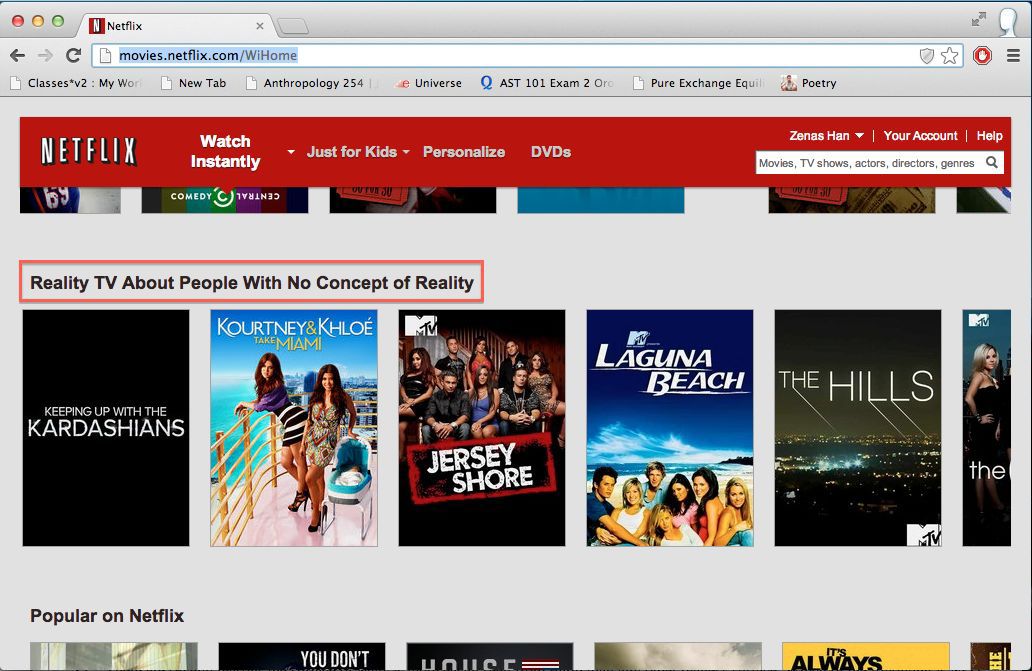Bookmark this page with the star icon

click(x=950, y=56)
